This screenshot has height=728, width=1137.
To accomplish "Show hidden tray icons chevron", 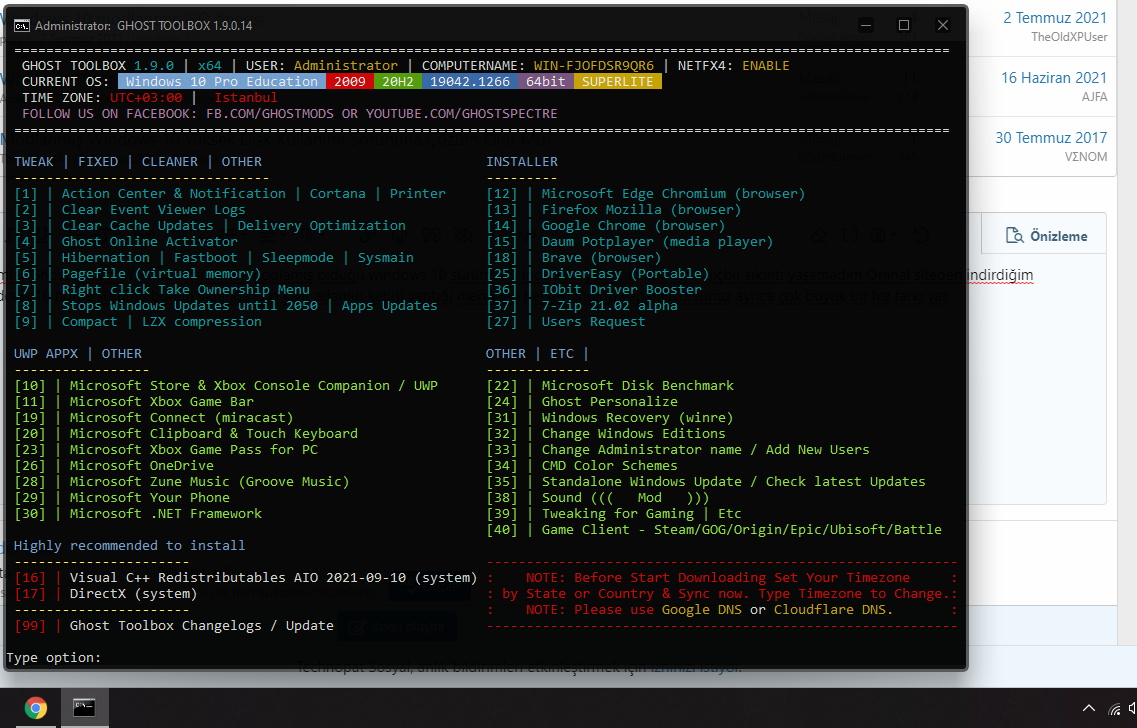I will pos(1088,708).
